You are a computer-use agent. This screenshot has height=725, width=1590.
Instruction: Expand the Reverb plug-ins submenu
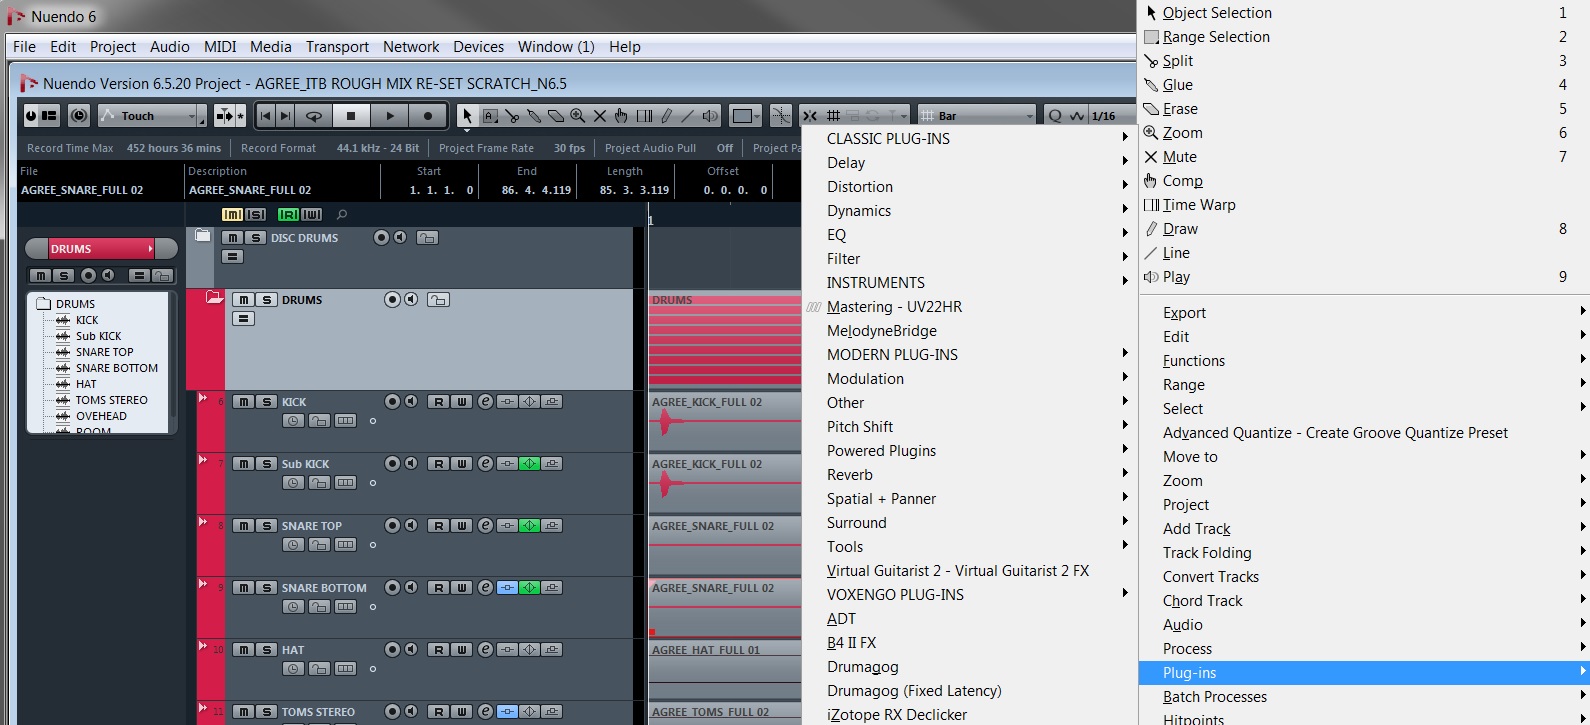[x=969, y=475]
